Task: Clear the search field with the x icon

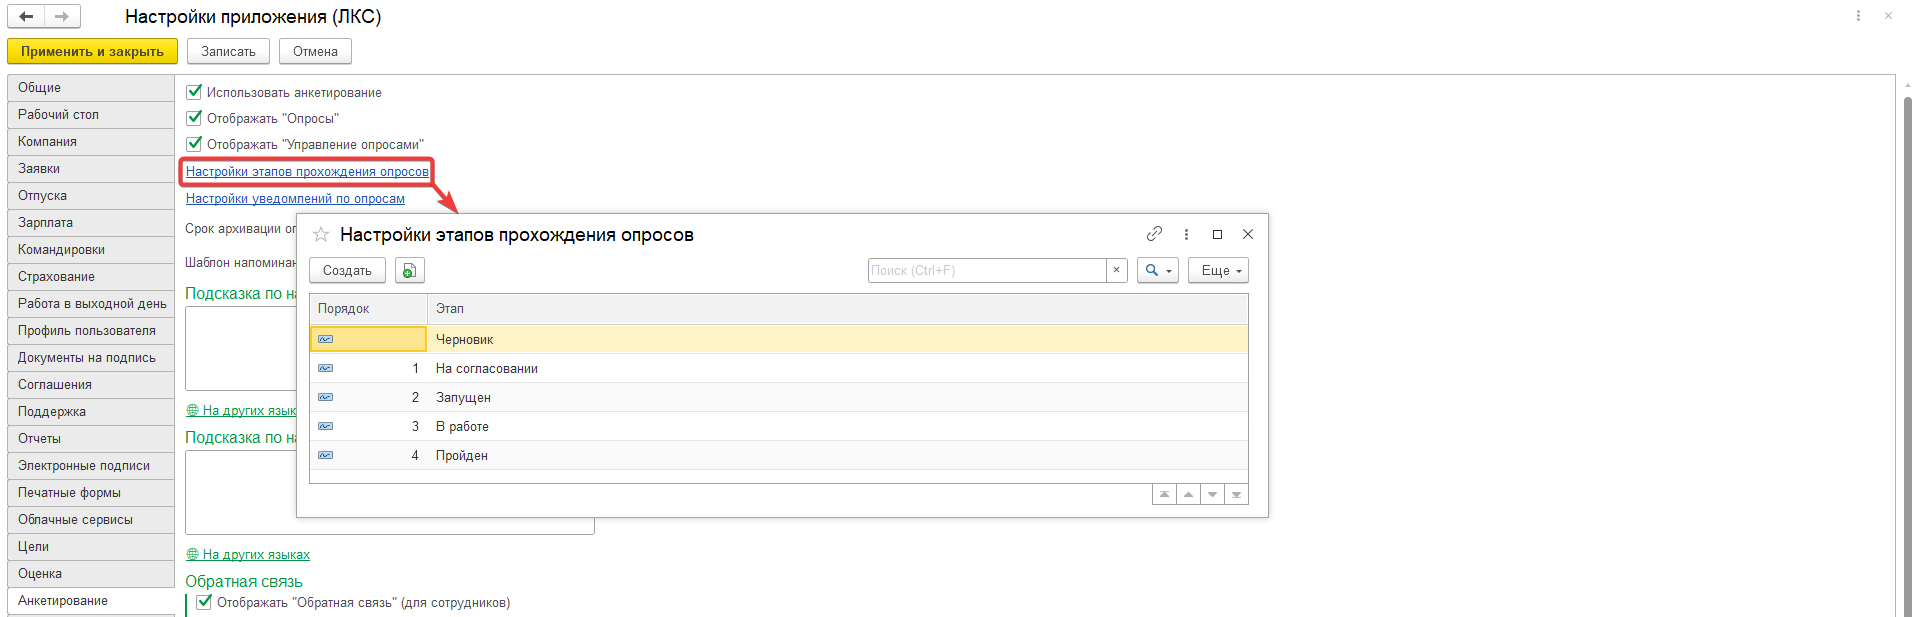Action: point(1117,271)
